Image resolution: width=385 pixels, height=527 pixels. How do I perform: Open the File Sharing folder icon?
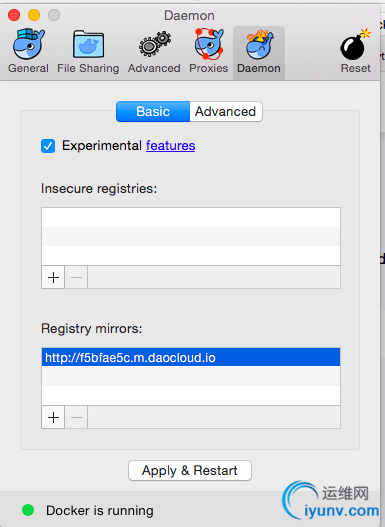click(x=88, y=44)
